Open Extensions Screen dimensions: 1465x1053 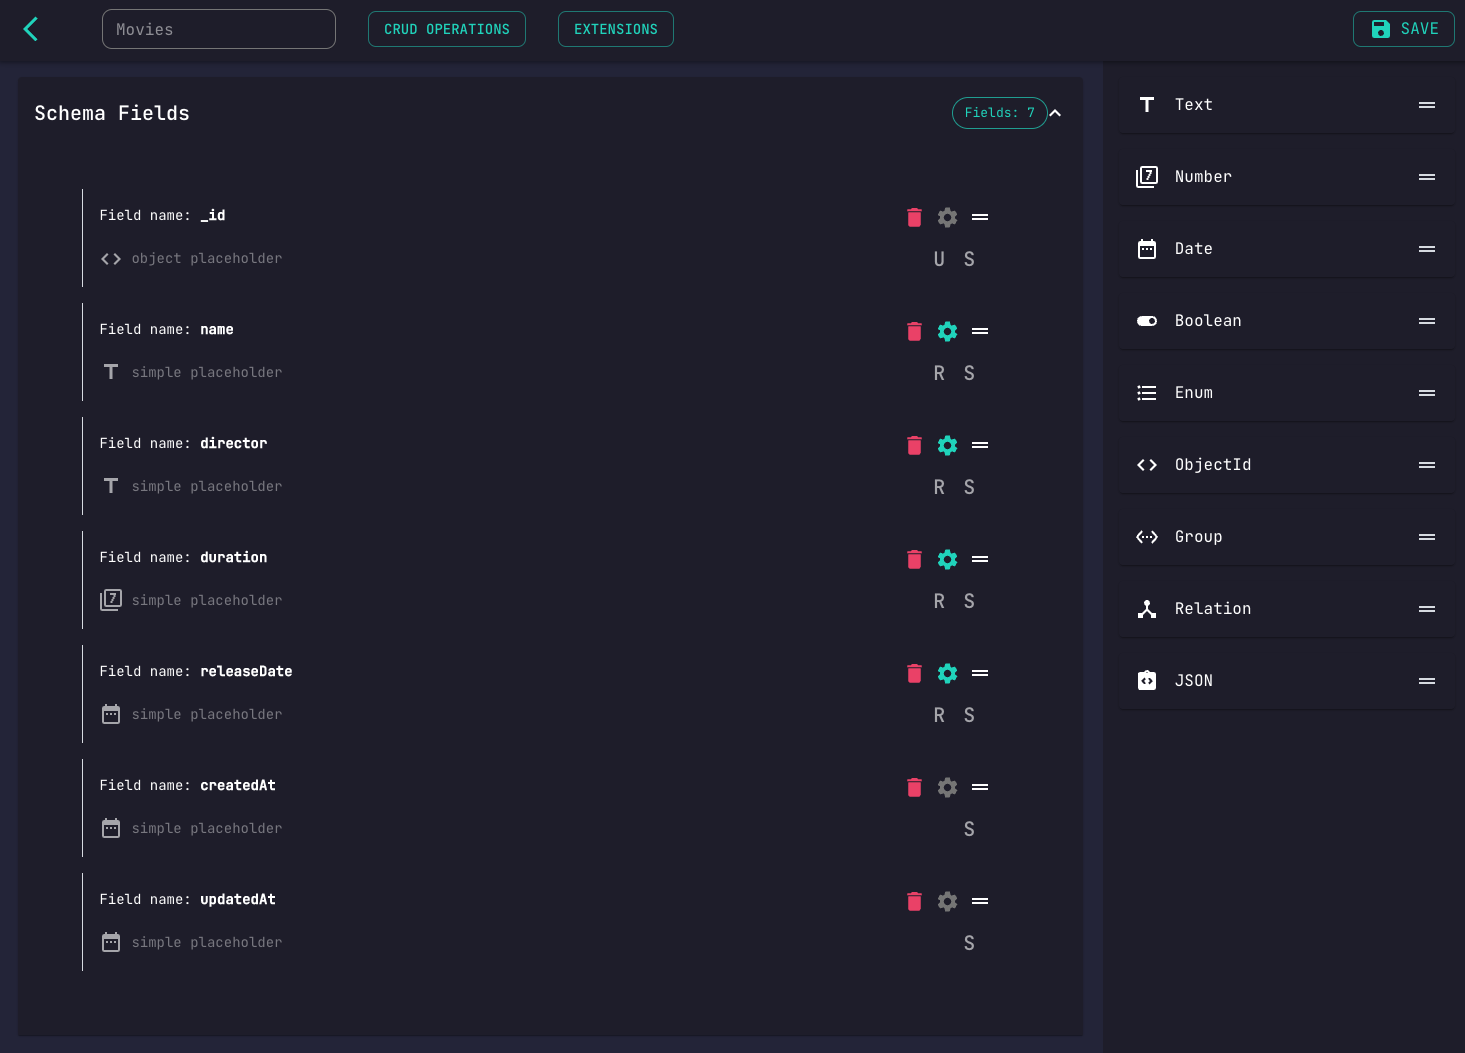tap(616, 29)
